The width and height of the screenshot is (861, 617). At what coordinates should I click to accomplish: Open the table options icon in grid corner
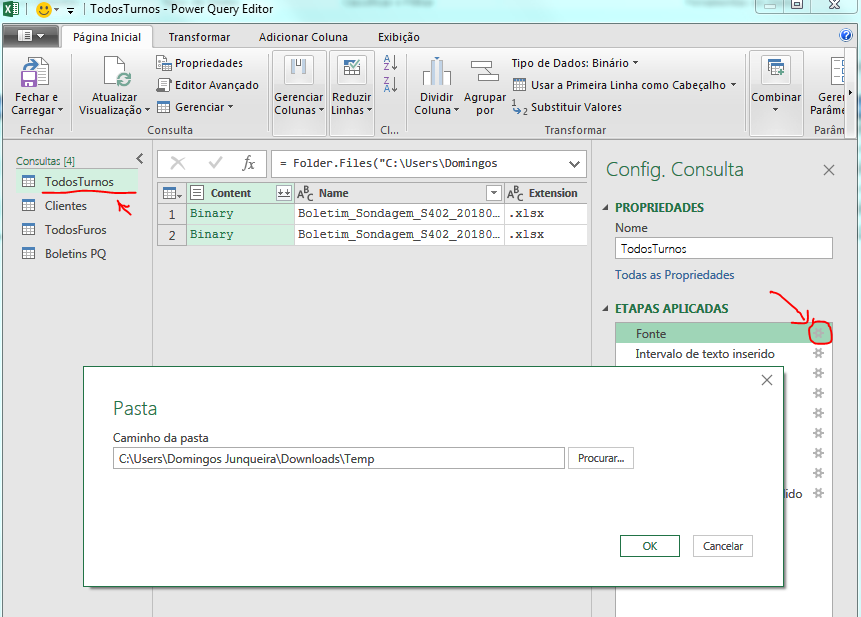(172, 193)
